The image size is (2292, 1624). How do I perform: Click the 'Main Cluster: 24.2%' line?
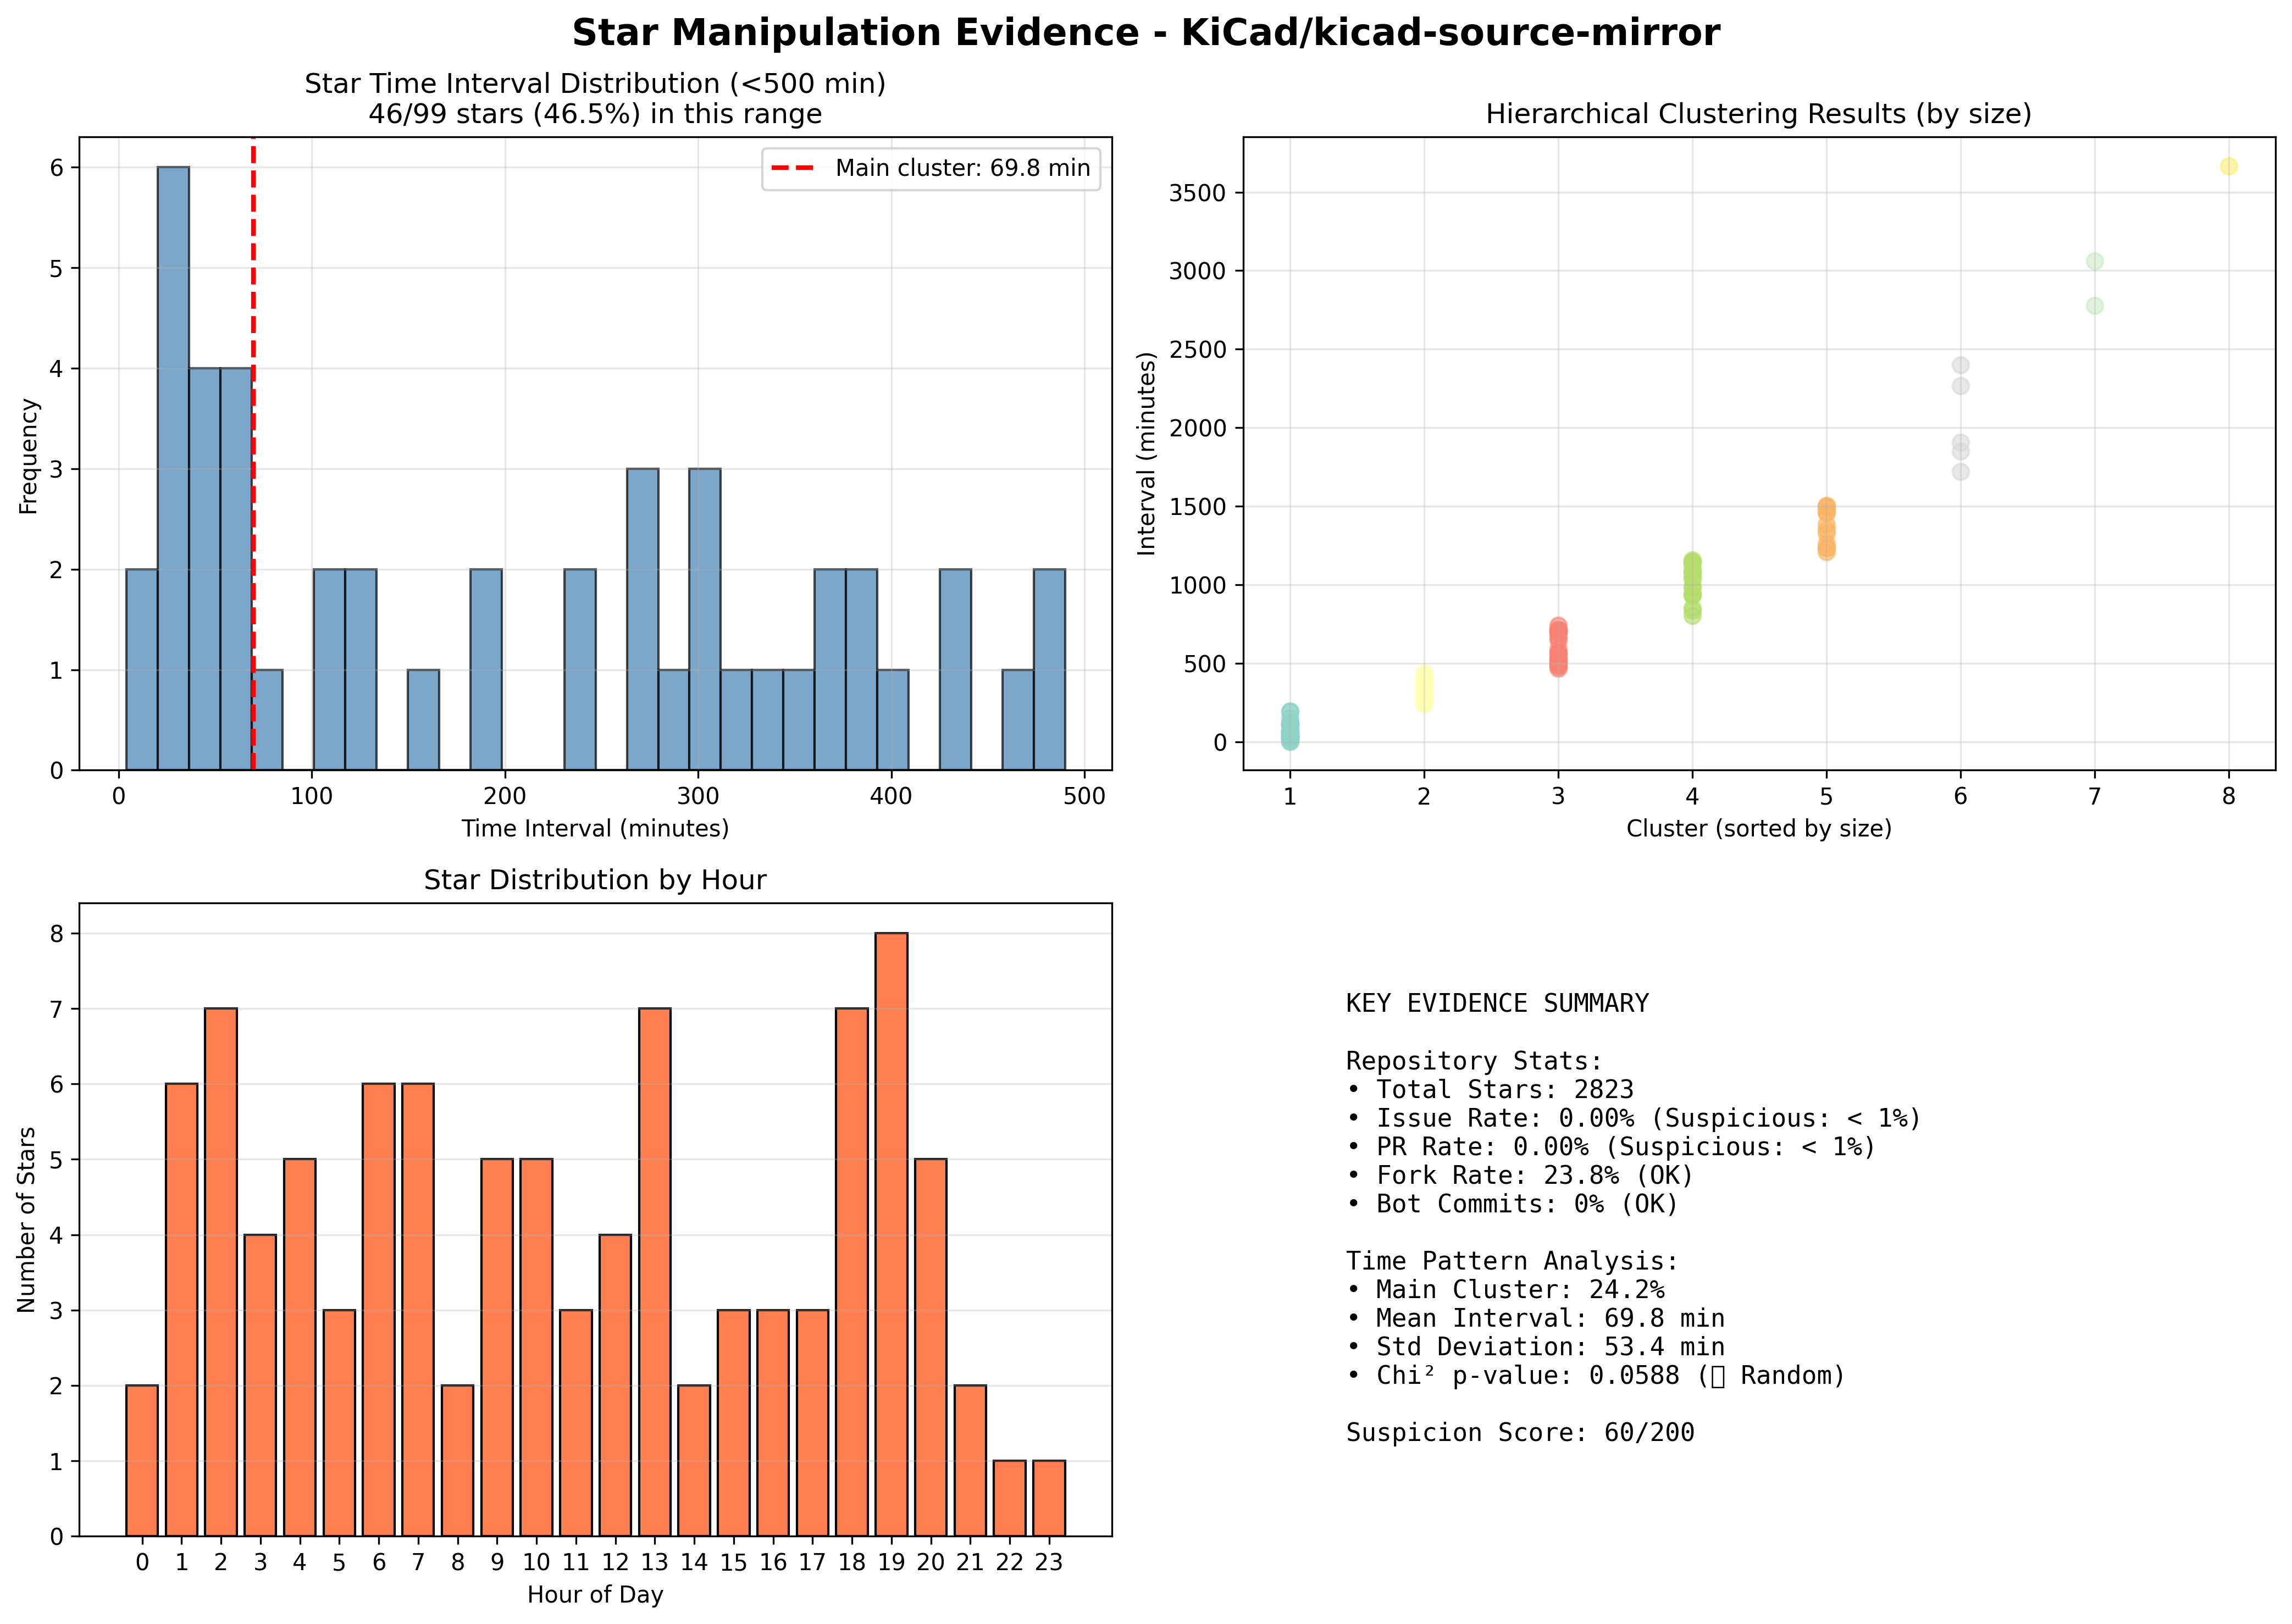[1505, 1289]
